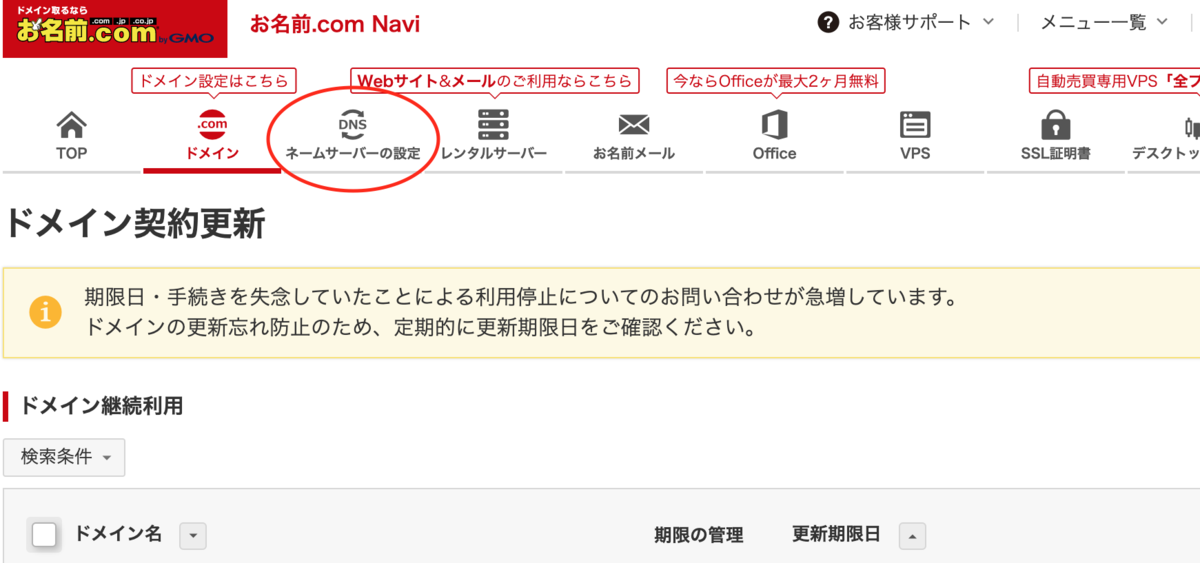
Task: Click the ドメイン継続利用 section heading
Action: click(101, 405)
